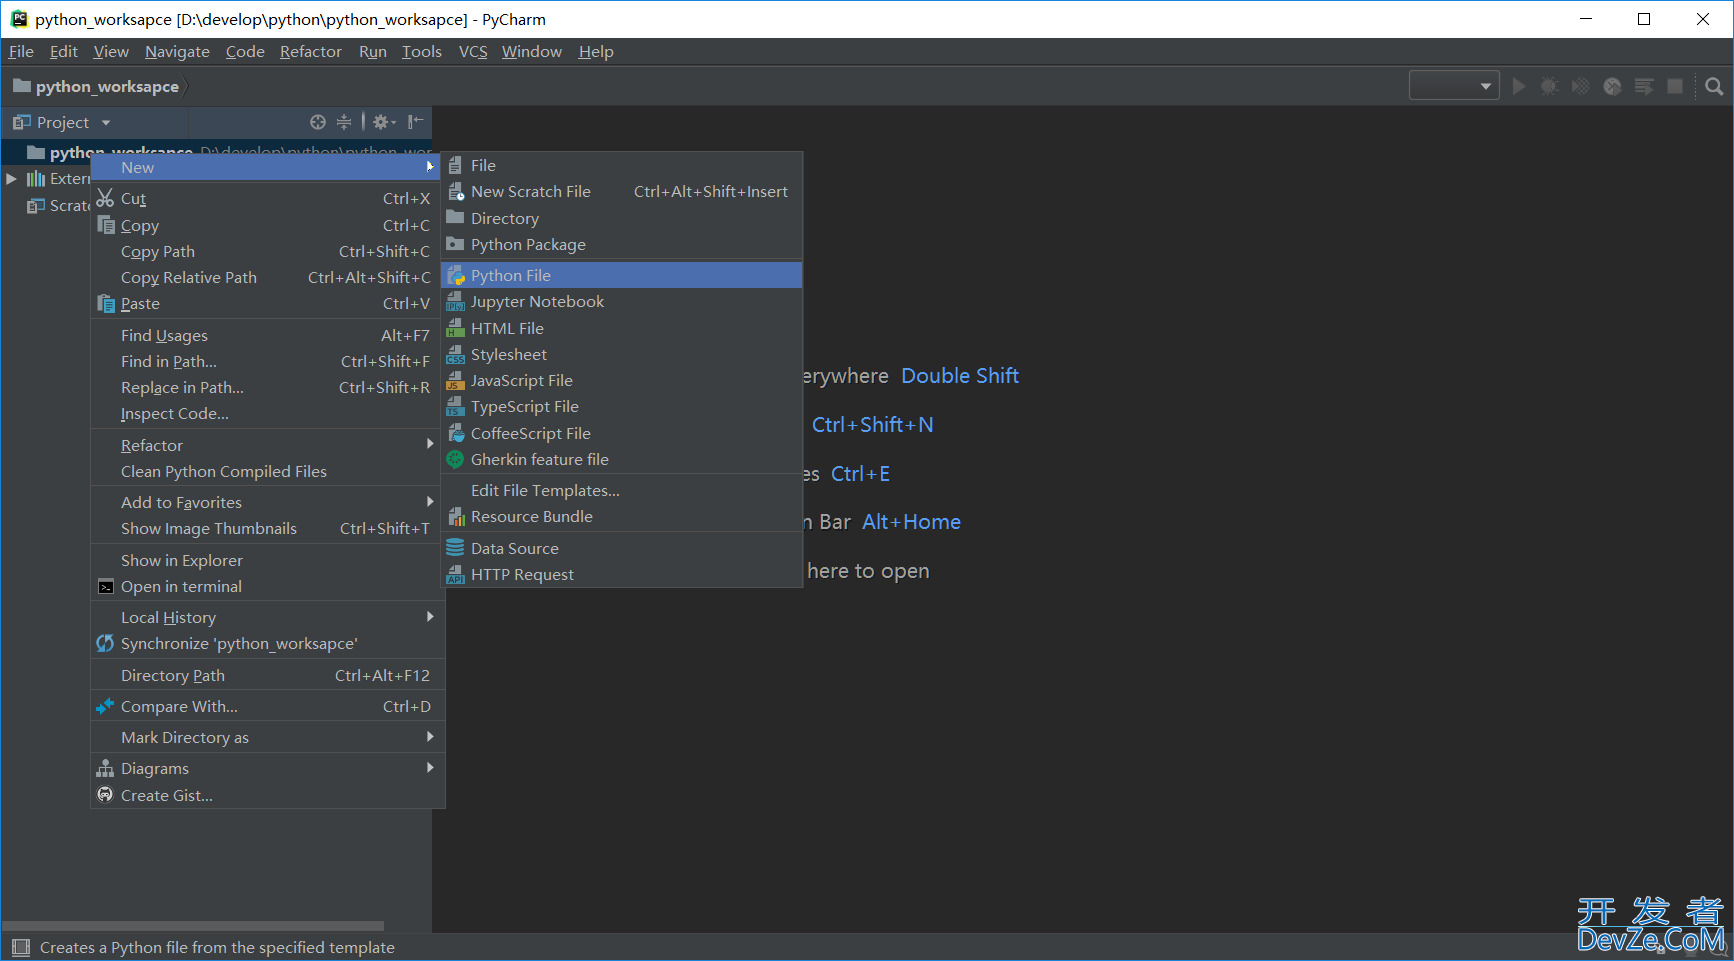Image resolution: width=1734 pixels, height=961 pixels.
Task: Click the Gherkin feature file icon
Action: (455, 459)
